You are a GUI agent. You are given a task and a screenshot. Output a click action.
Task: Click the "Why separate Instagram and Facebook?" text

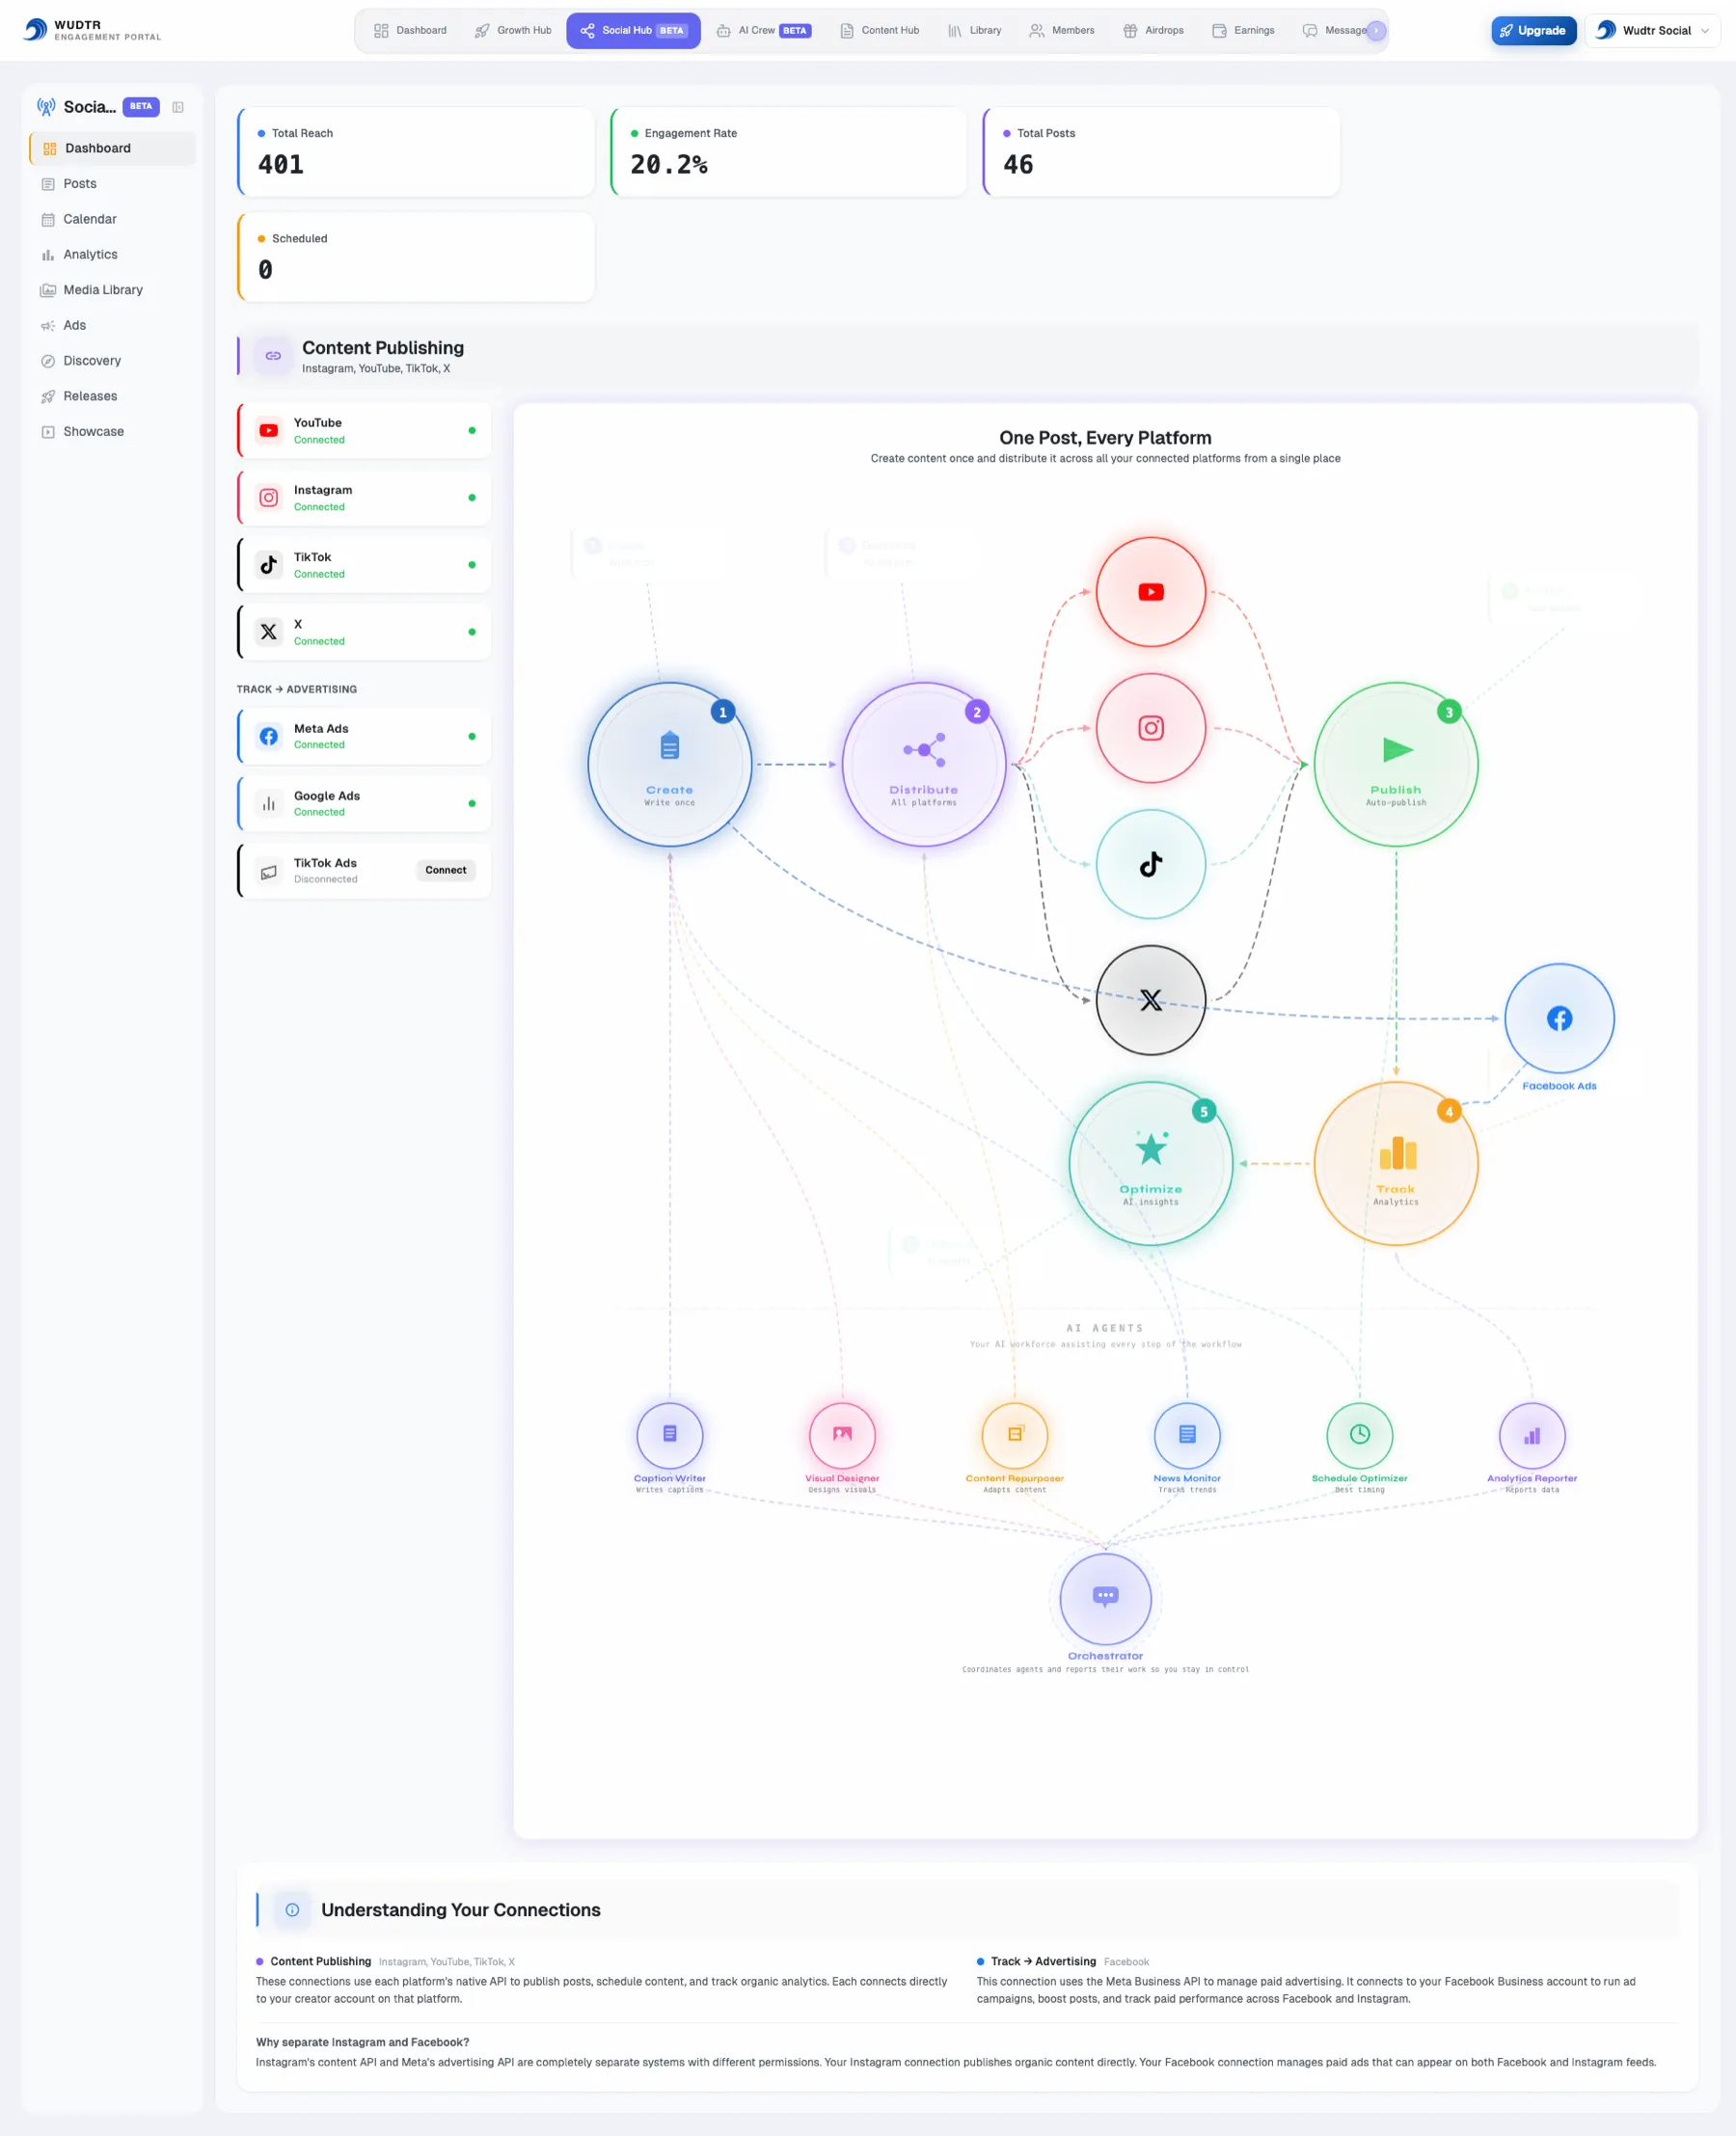362,2042
